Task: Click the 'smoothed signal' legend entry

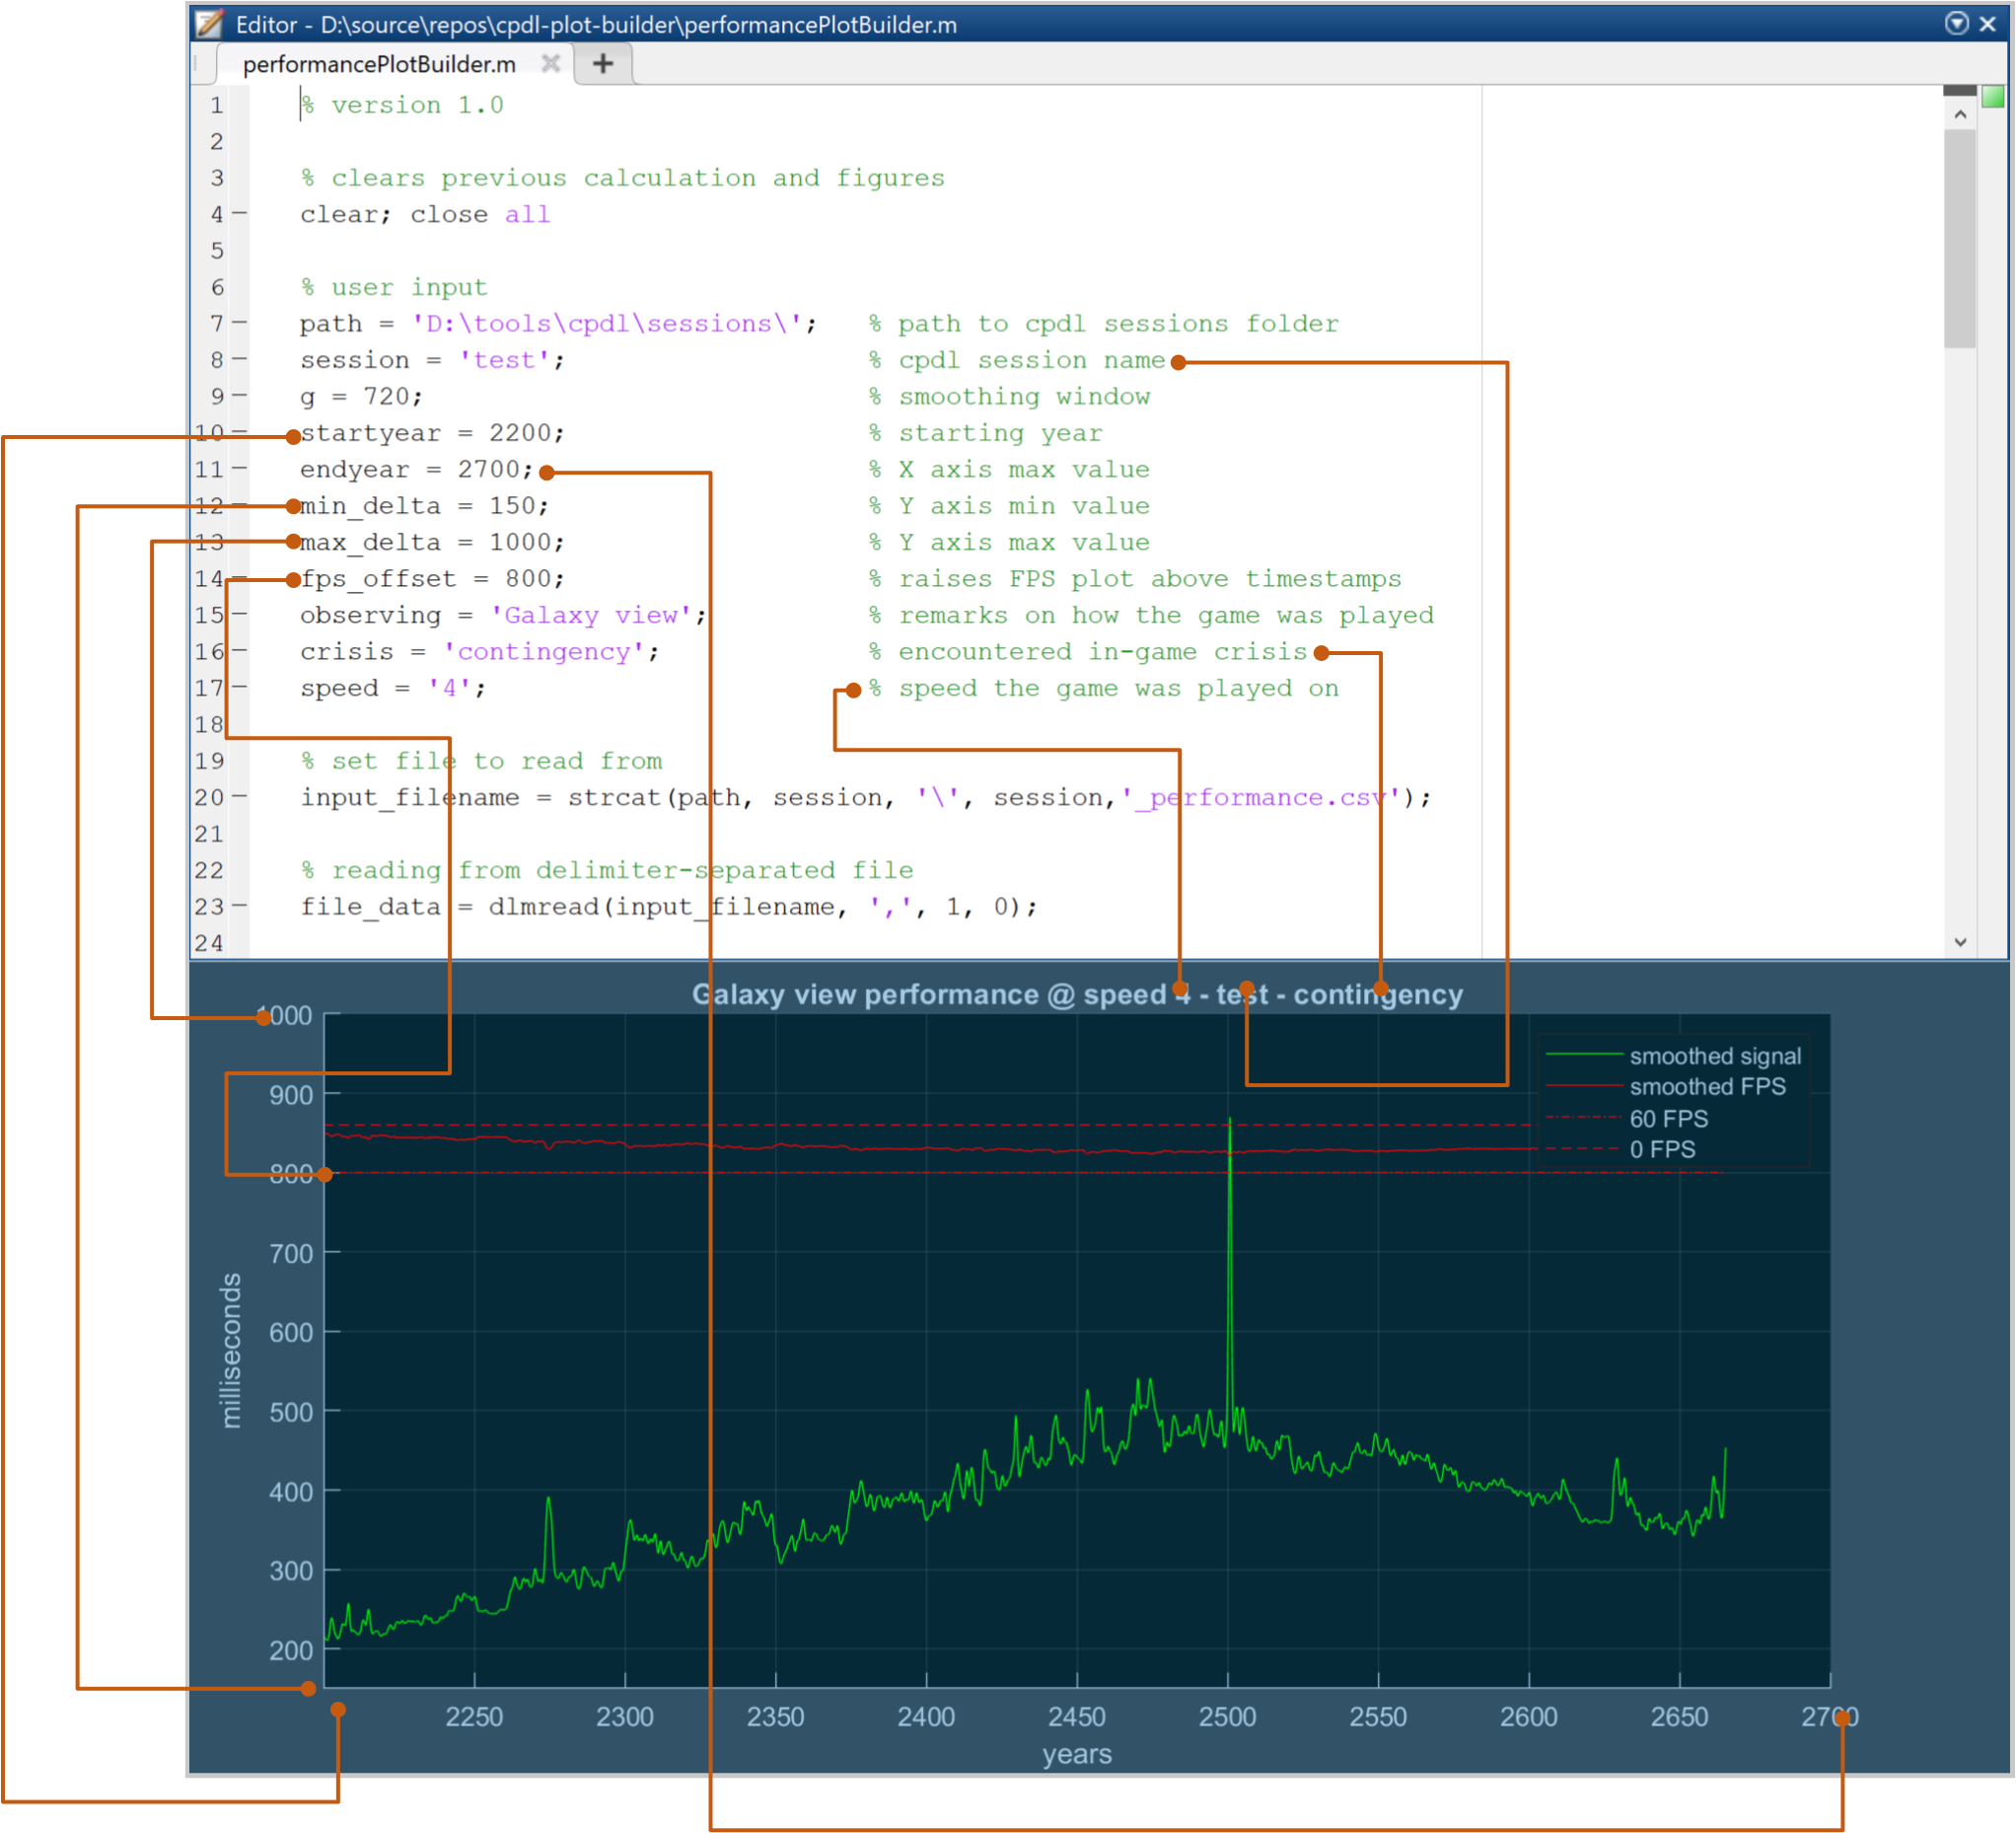Action: (1714, 1056)
